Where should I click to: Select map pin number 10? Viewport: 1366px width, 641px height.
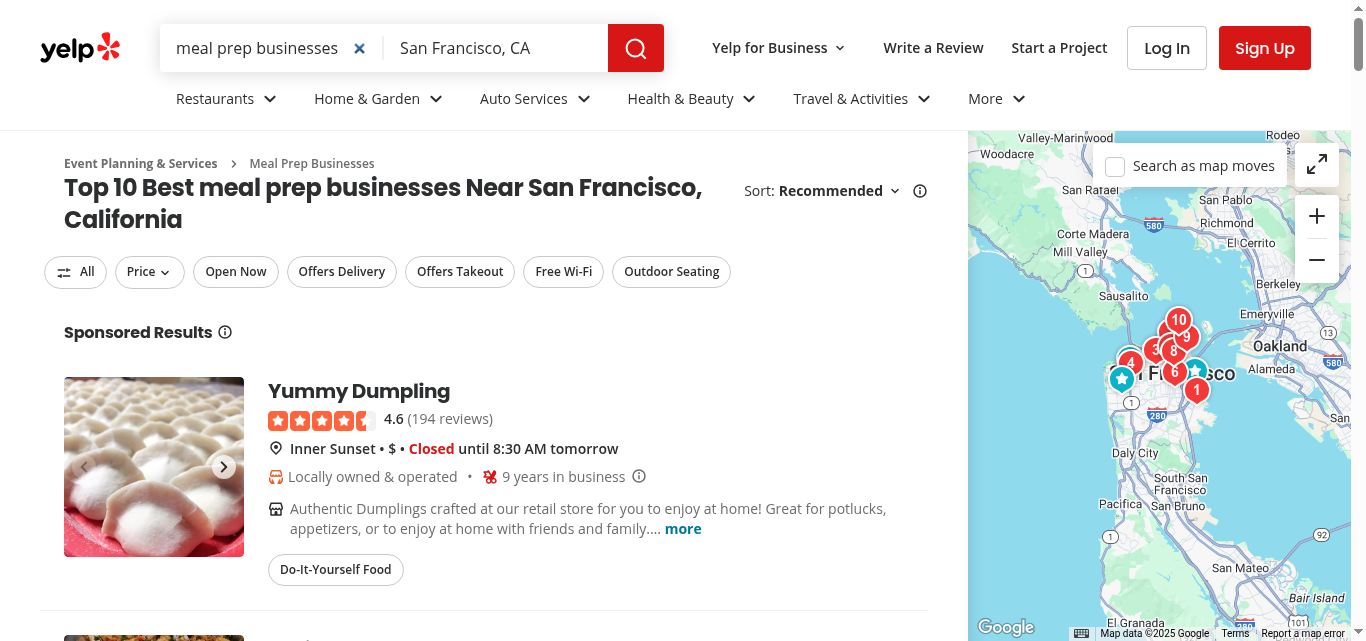(1179, 320)
